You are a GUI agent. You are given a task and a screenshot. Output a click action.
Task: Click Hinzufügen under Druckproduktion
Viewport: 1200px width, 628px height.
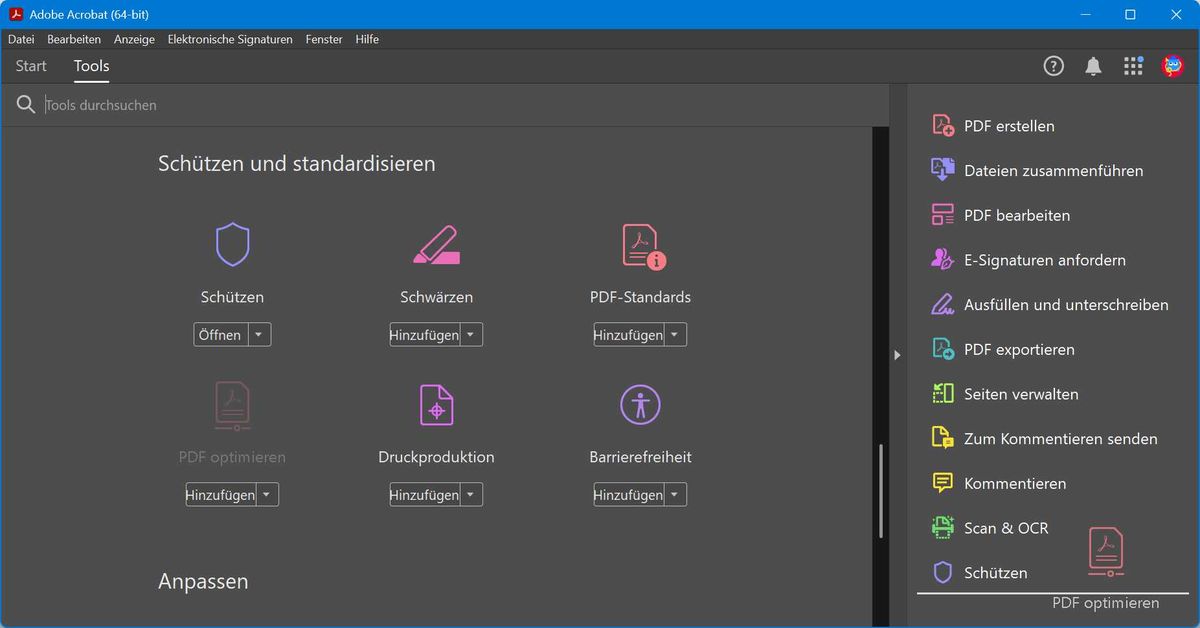(x=424, y=495)
